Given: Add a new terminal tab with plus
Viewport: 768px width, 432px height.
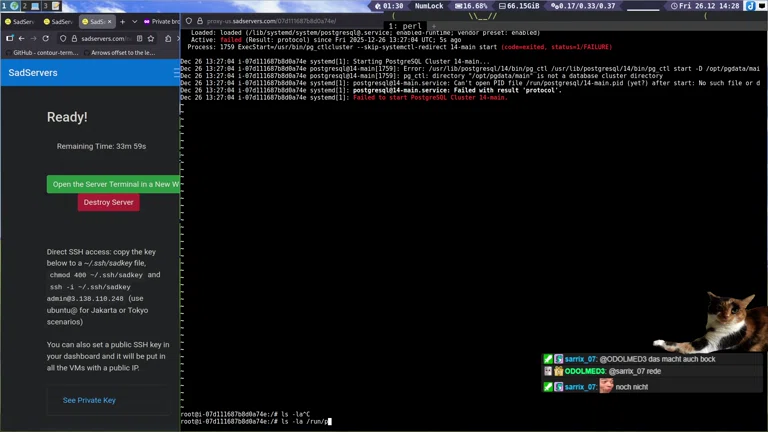Looking at the screenshot, I should point(433,26).
